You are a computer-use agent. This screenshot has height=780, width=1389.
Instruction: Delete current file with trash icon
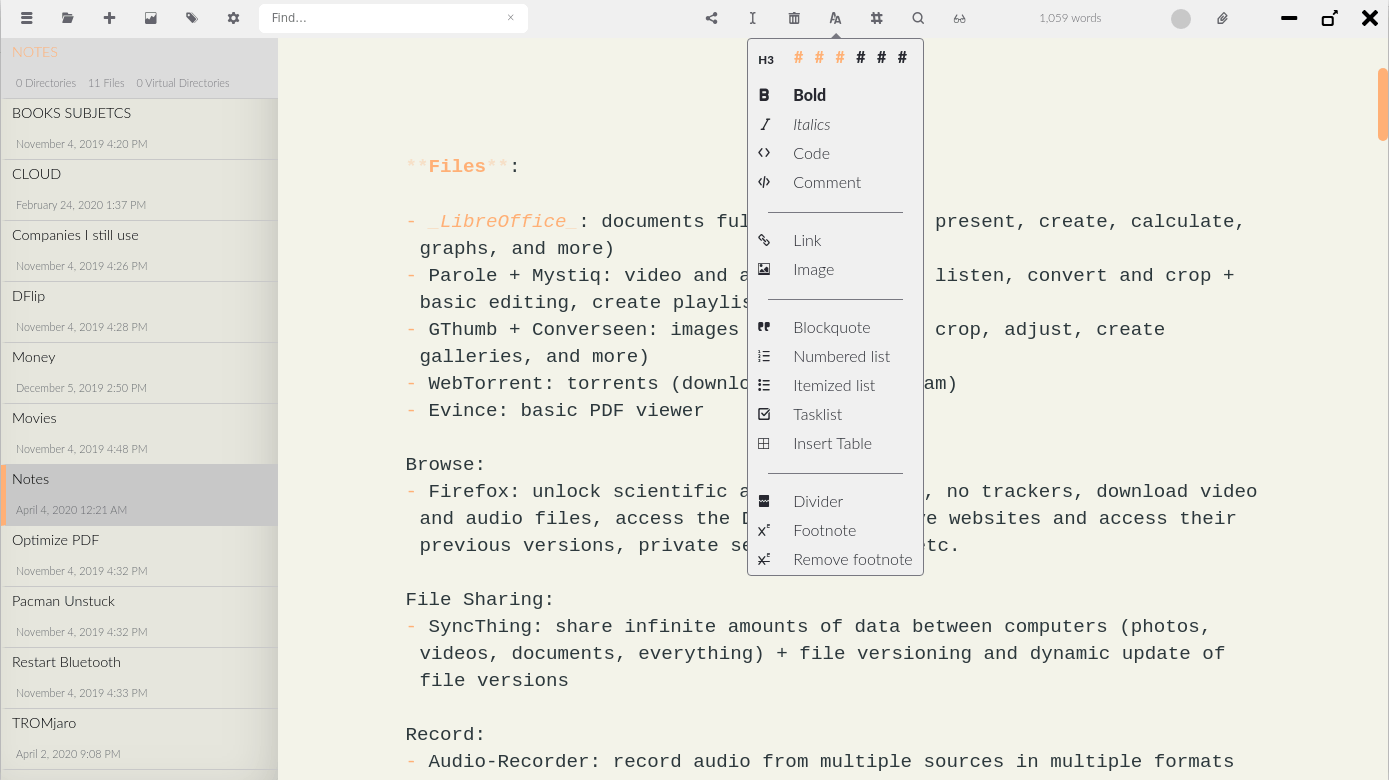pyautogui.click(x=794, y=18)
